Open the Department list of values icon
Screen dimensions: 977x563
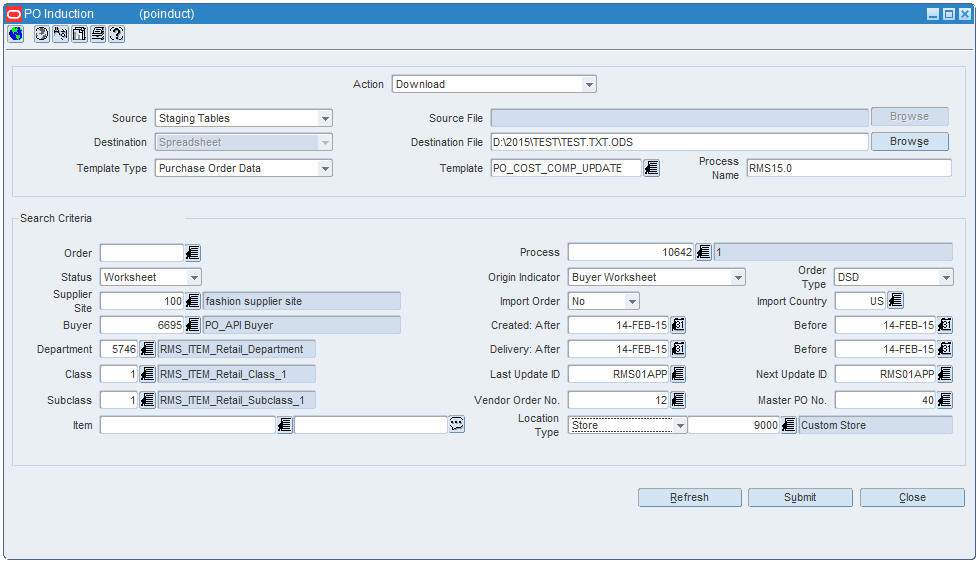click(147, 349)
